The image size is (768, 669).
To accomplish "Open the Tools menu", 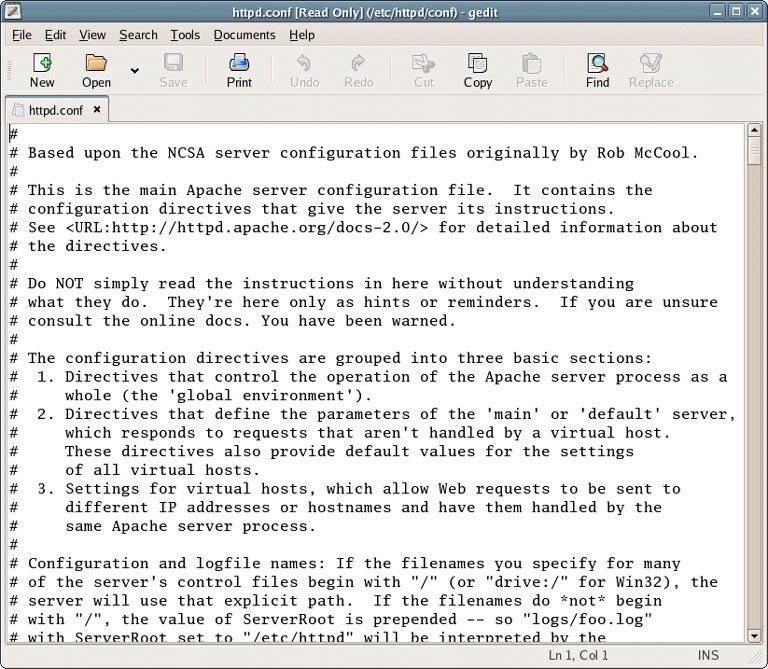I will [185, 35].
